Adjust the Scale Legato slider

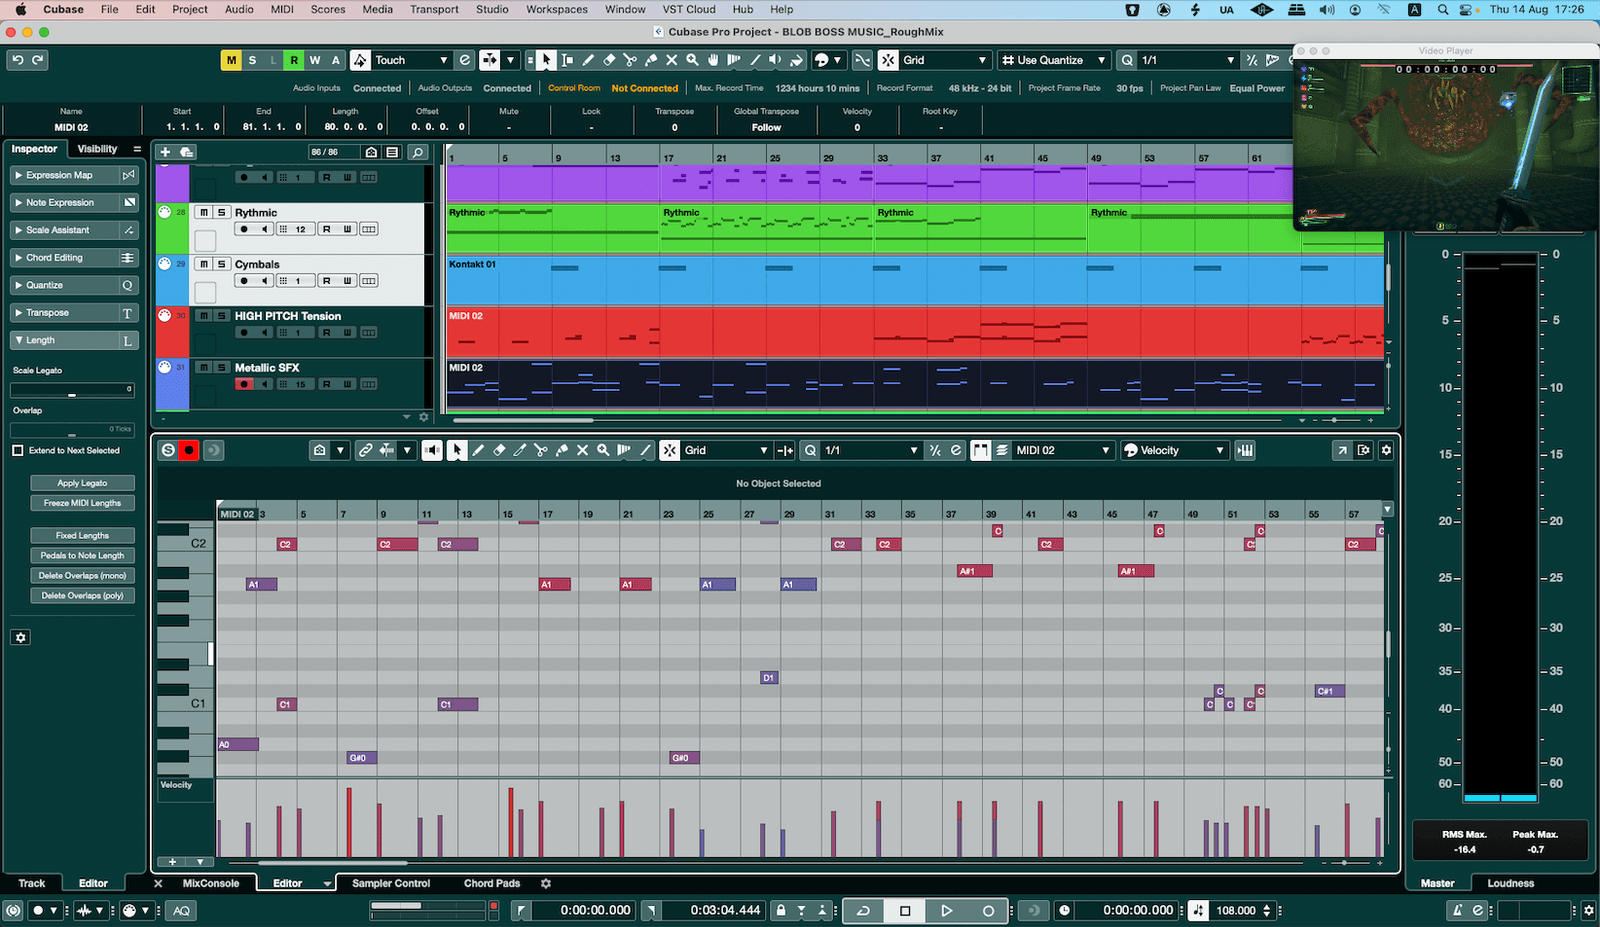72,390
